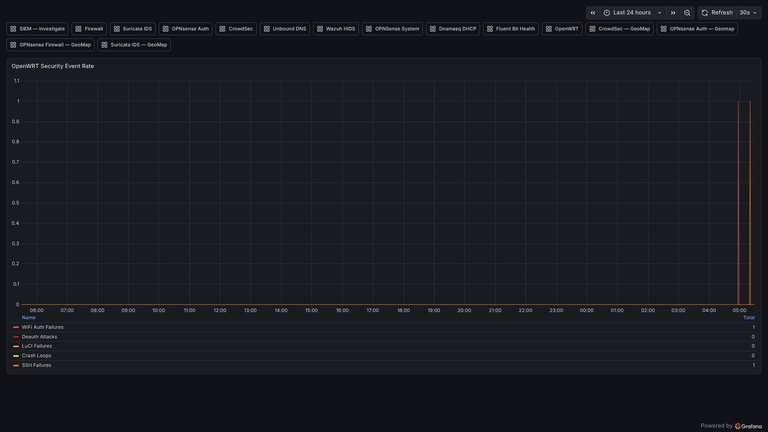Toggle LuCI Failures series in legend

(x=37, y=346)
